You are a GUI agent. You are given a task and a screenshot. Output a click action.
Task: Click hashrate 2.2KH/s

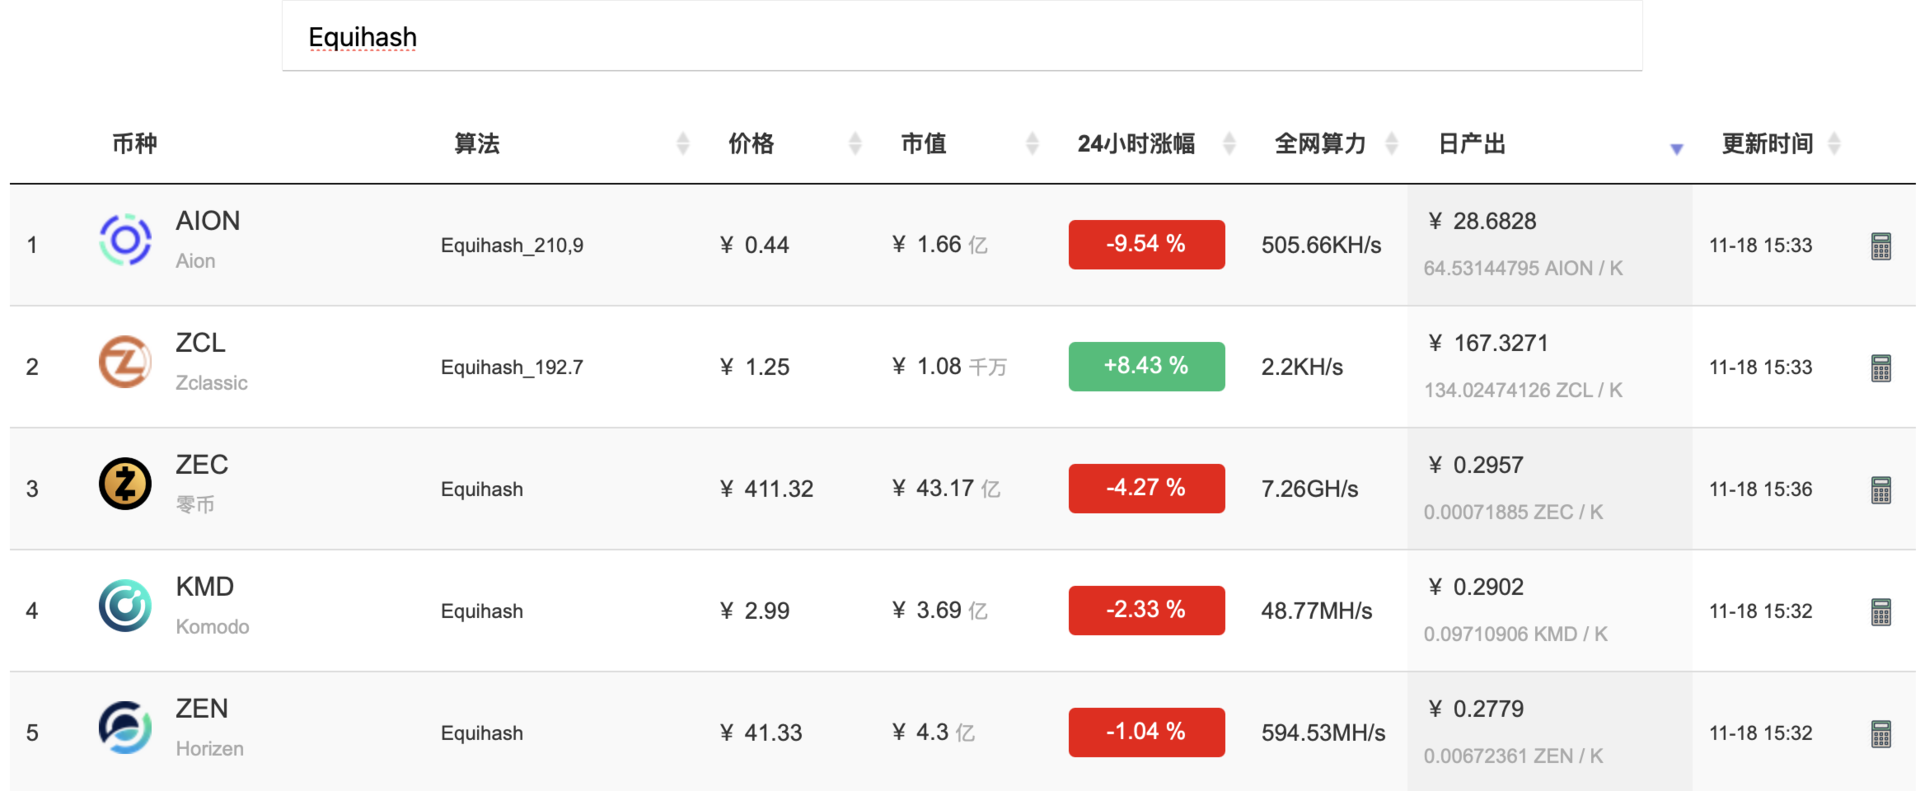1302,367
